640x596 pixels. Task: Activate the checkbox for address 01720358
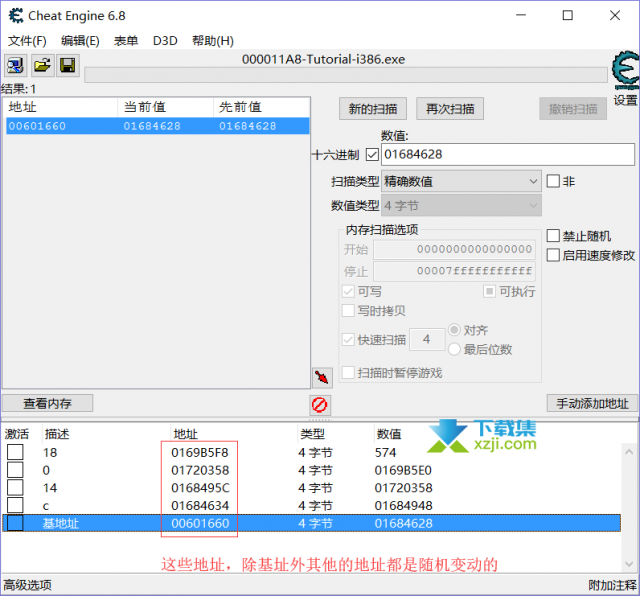[15, 470]
